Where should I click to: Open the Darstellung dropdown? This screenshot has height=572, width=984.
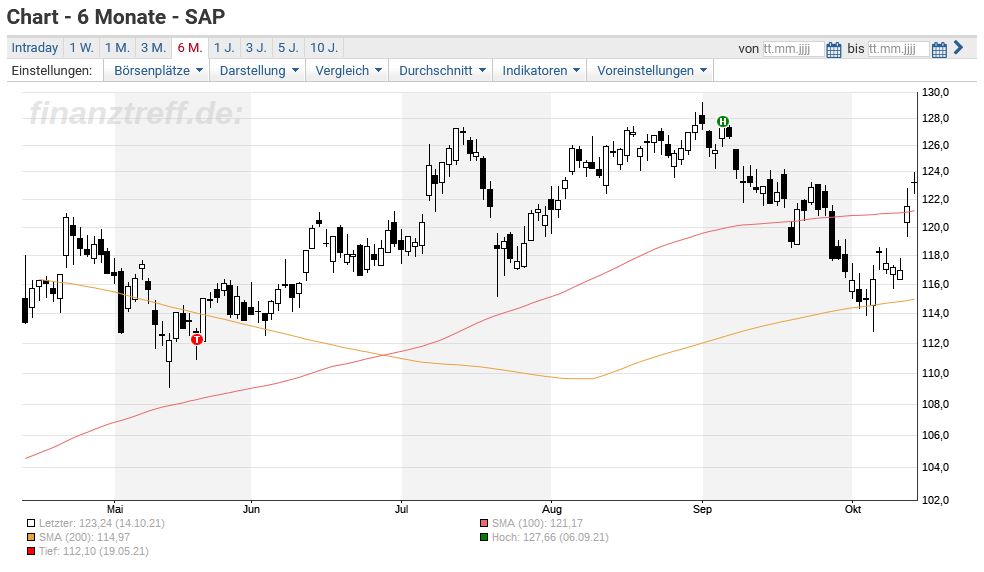(259, 70)
